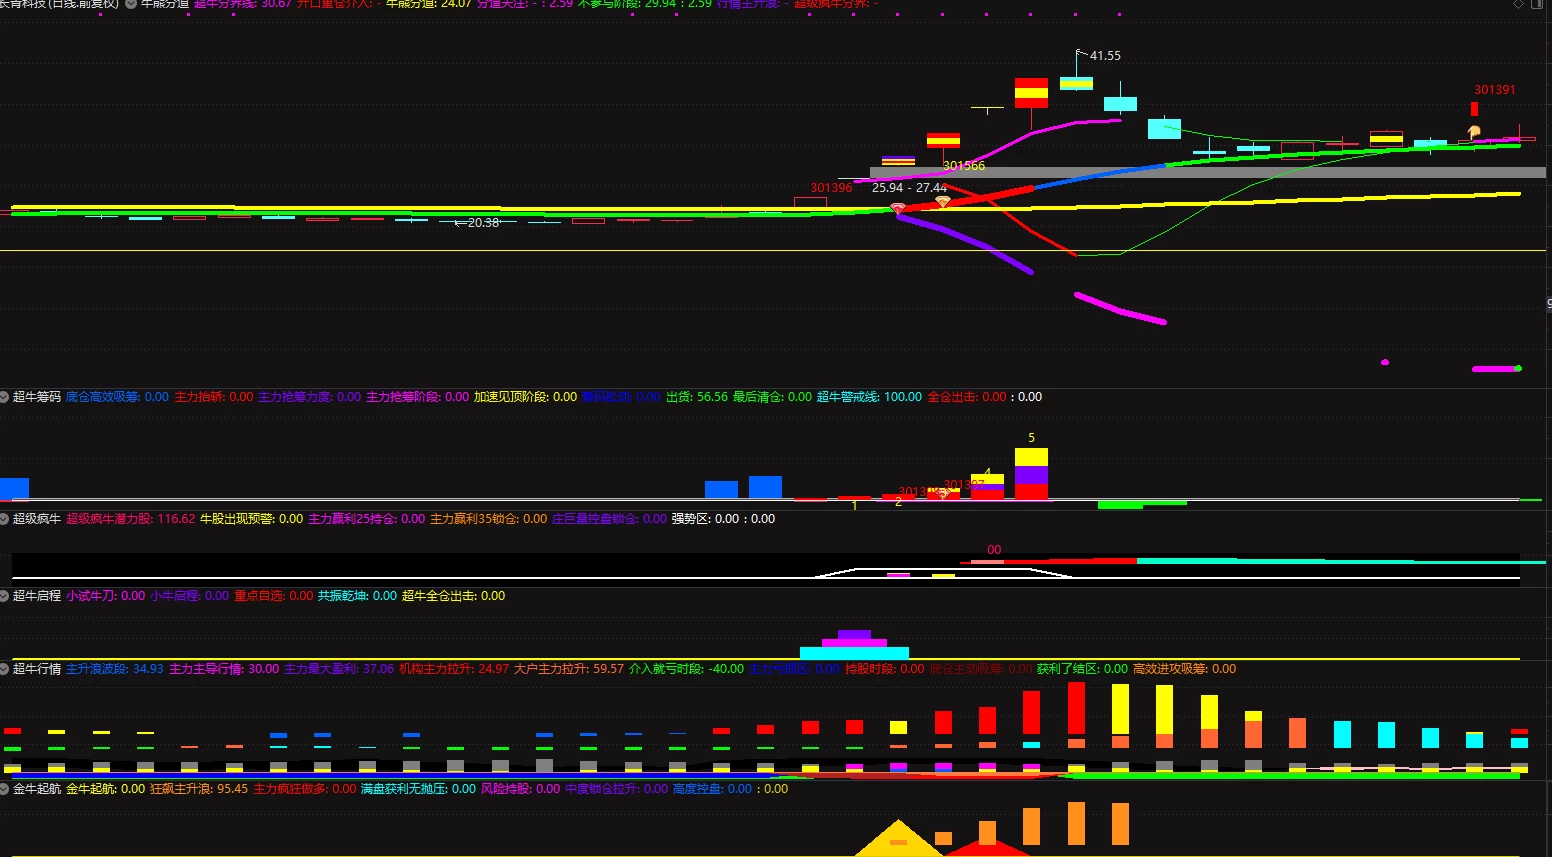Image resolution: width=1552 pixels, height=857 pixels.
Task: Click the 底仓高效吸筹: 0.00 value
Action: (117, 397)
